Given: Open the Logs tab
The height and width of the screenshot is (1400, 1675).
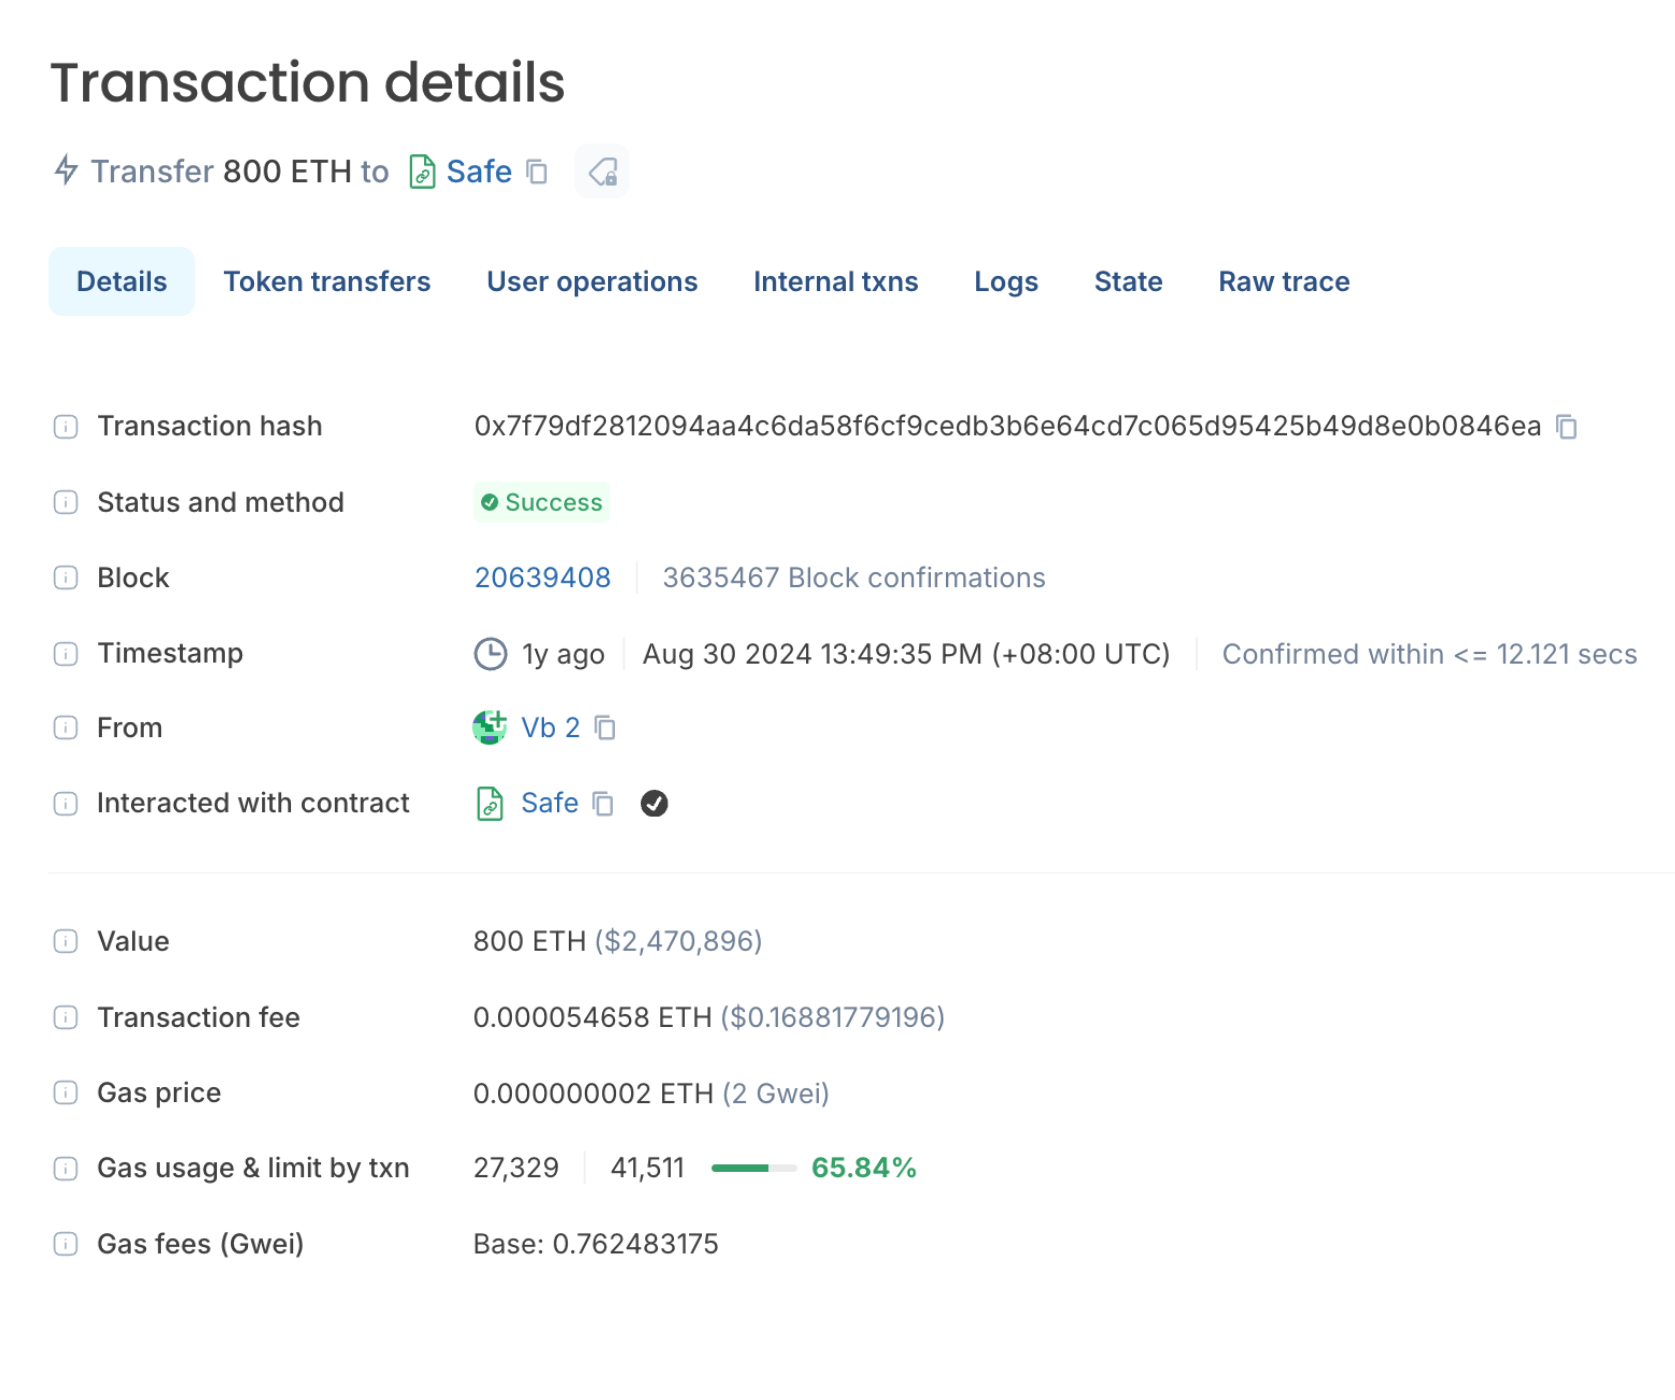Looking at the screenshot, I should 1006,281.
